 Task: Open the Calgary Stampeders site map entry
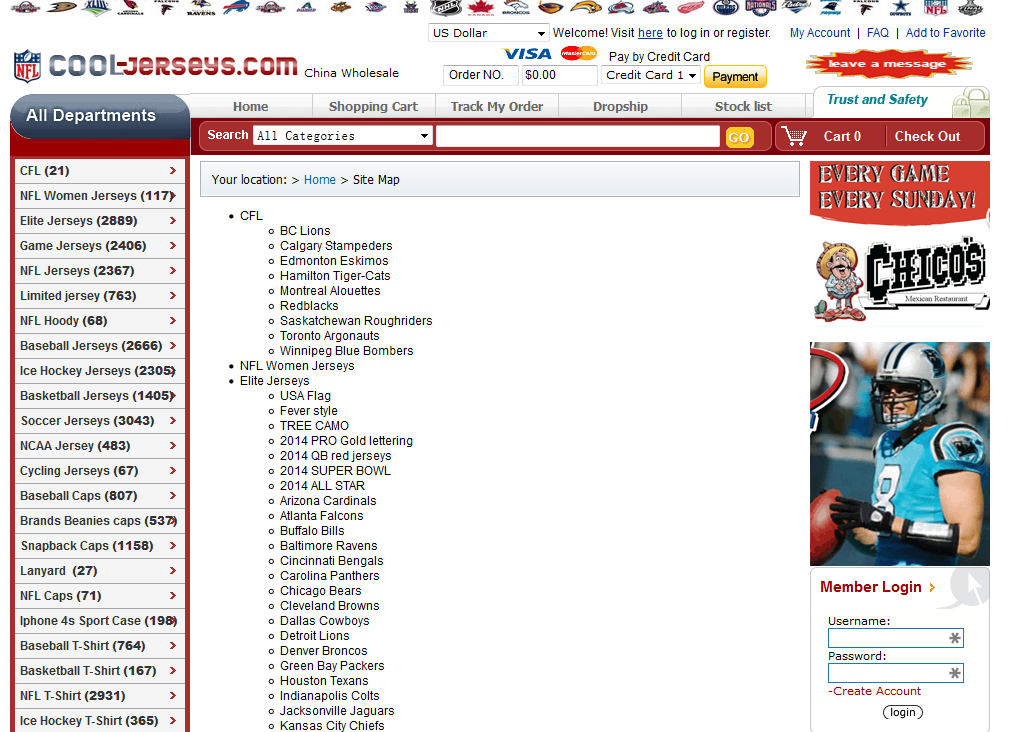coord(336,246)
